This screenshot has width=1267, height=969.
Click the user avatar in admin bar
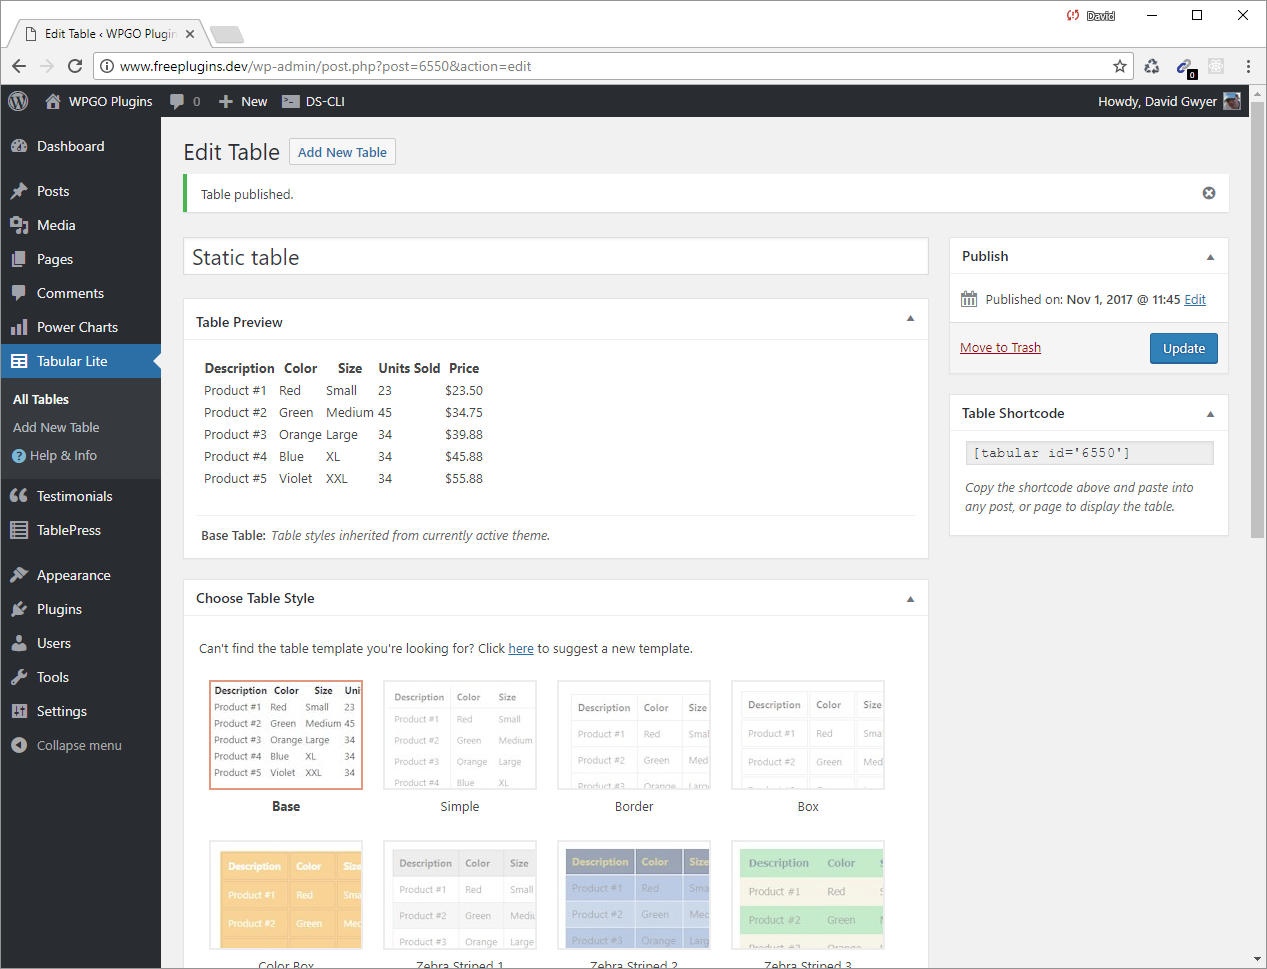tap(1232, 101)
